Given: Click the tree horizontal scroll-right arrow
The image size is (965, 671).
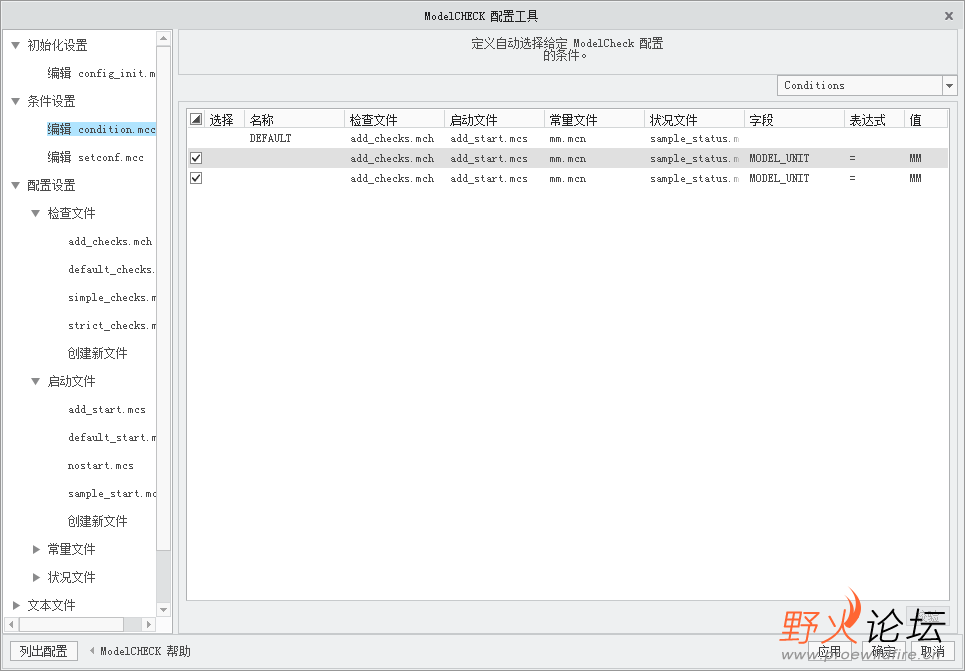Looking at the screenshot, I should [x=148, y=624].
